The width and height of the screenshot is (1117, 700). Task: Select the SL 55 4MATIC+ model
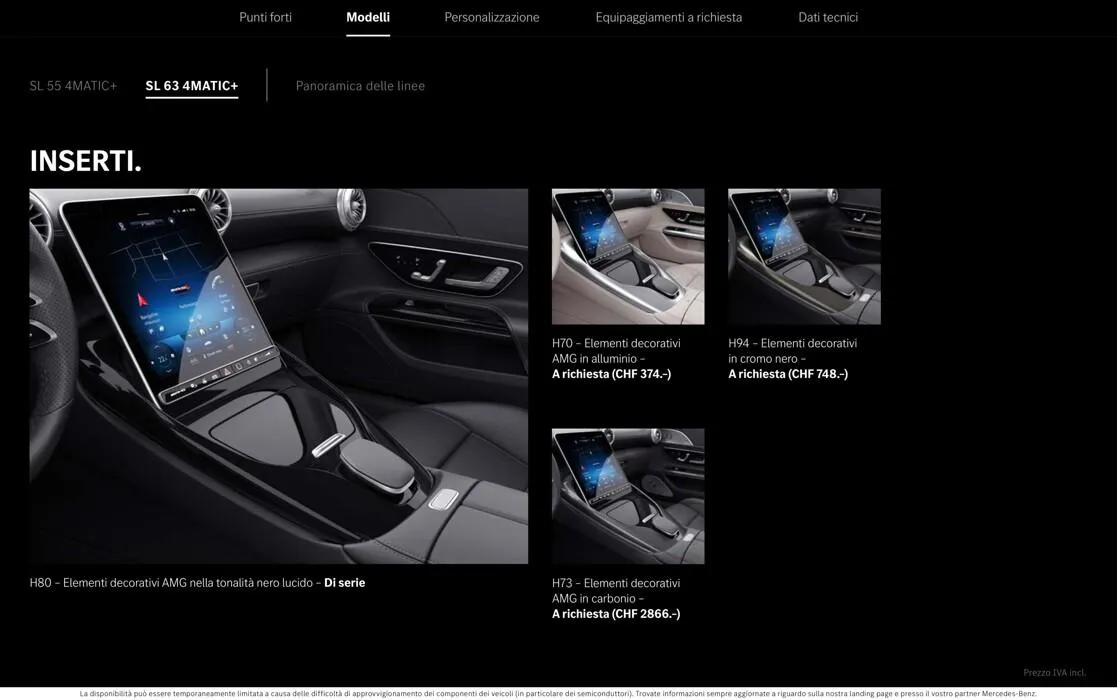click(x=72, y=85)
